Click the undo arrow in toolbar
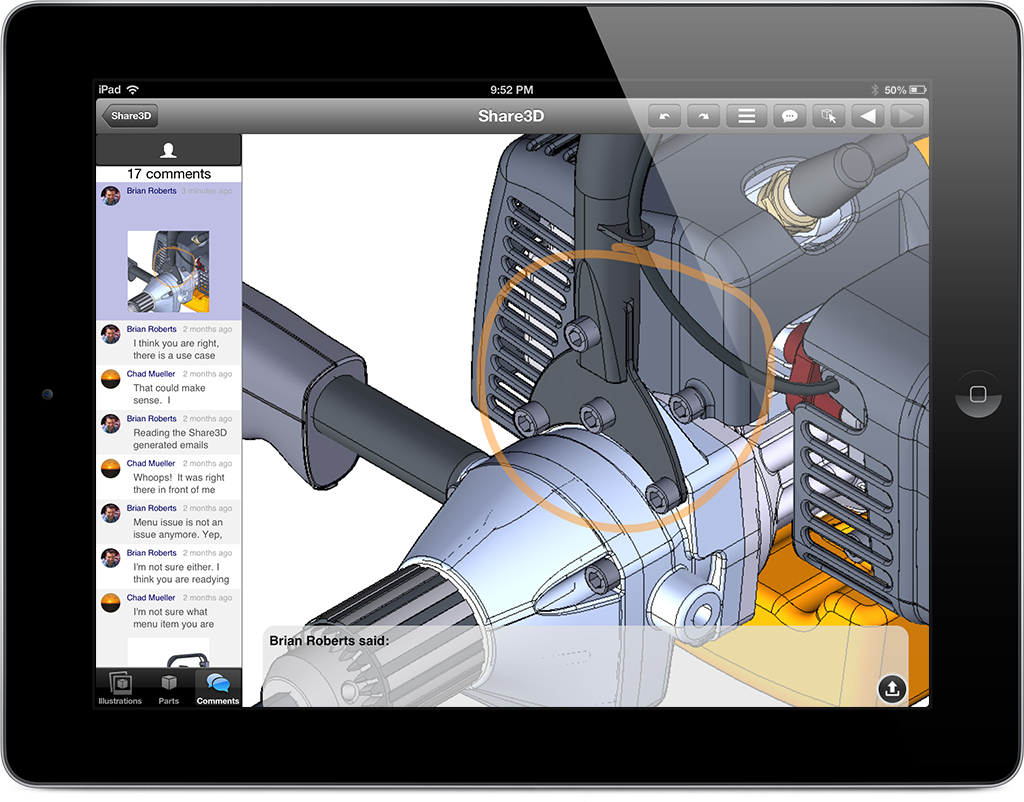This screenshot has height=802, width=1024. 665,116
